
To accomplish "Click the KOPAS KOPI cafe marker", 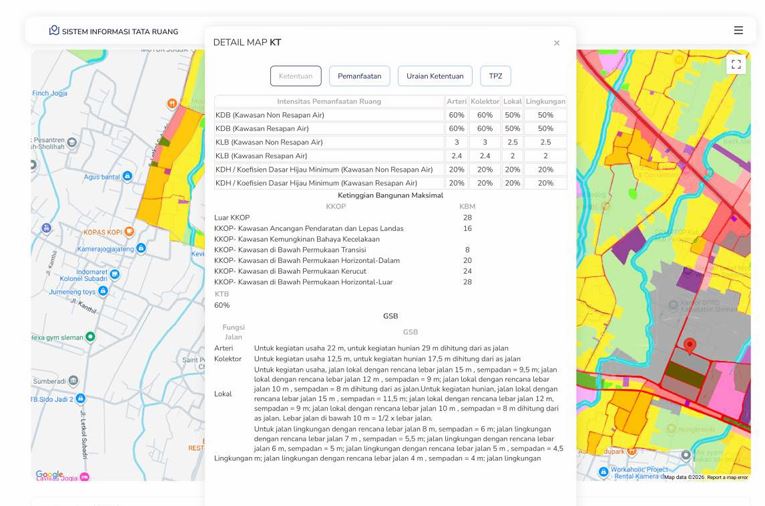I will pos(129,232).
